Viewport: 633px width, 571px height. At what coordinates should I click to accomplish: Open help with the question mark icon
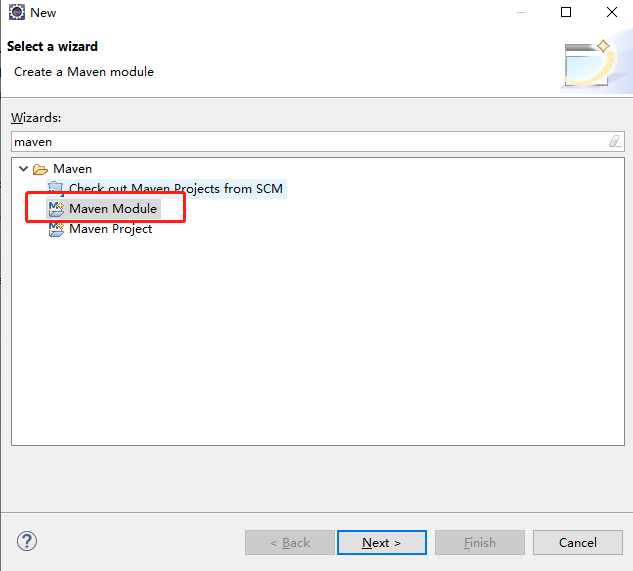pyautogui.click(x=27, y=541)
